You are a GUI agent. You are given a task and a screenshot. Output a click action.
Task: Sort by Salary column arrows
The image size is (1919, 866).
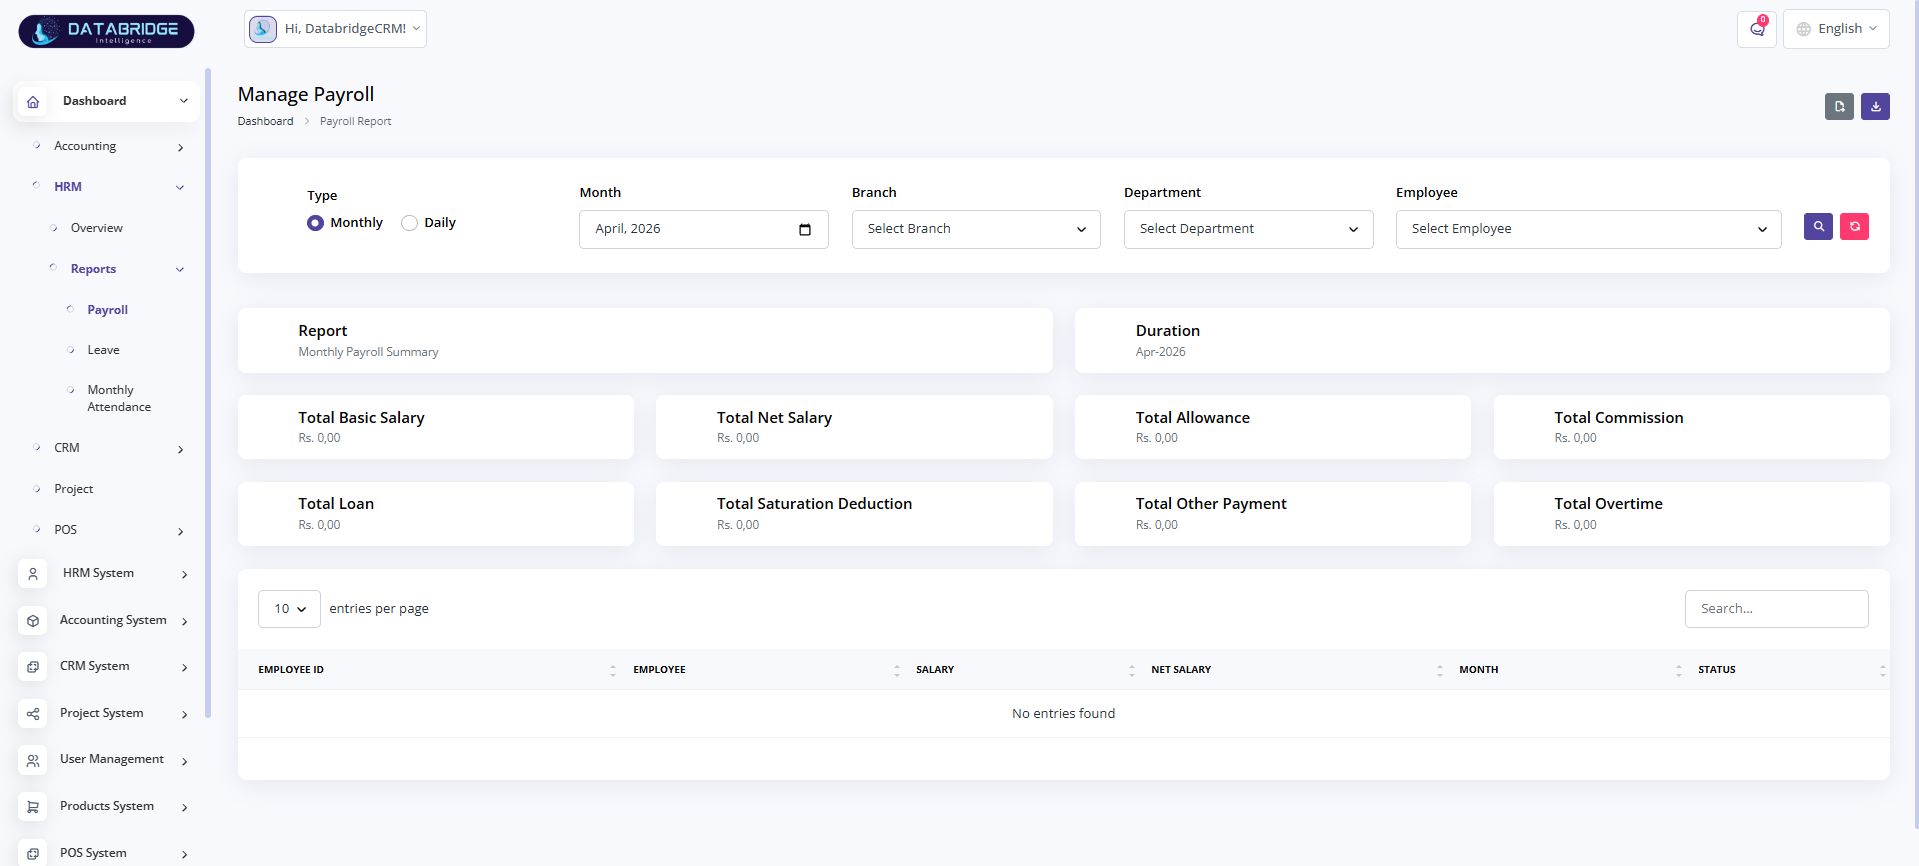click(x=1132, y=670)
